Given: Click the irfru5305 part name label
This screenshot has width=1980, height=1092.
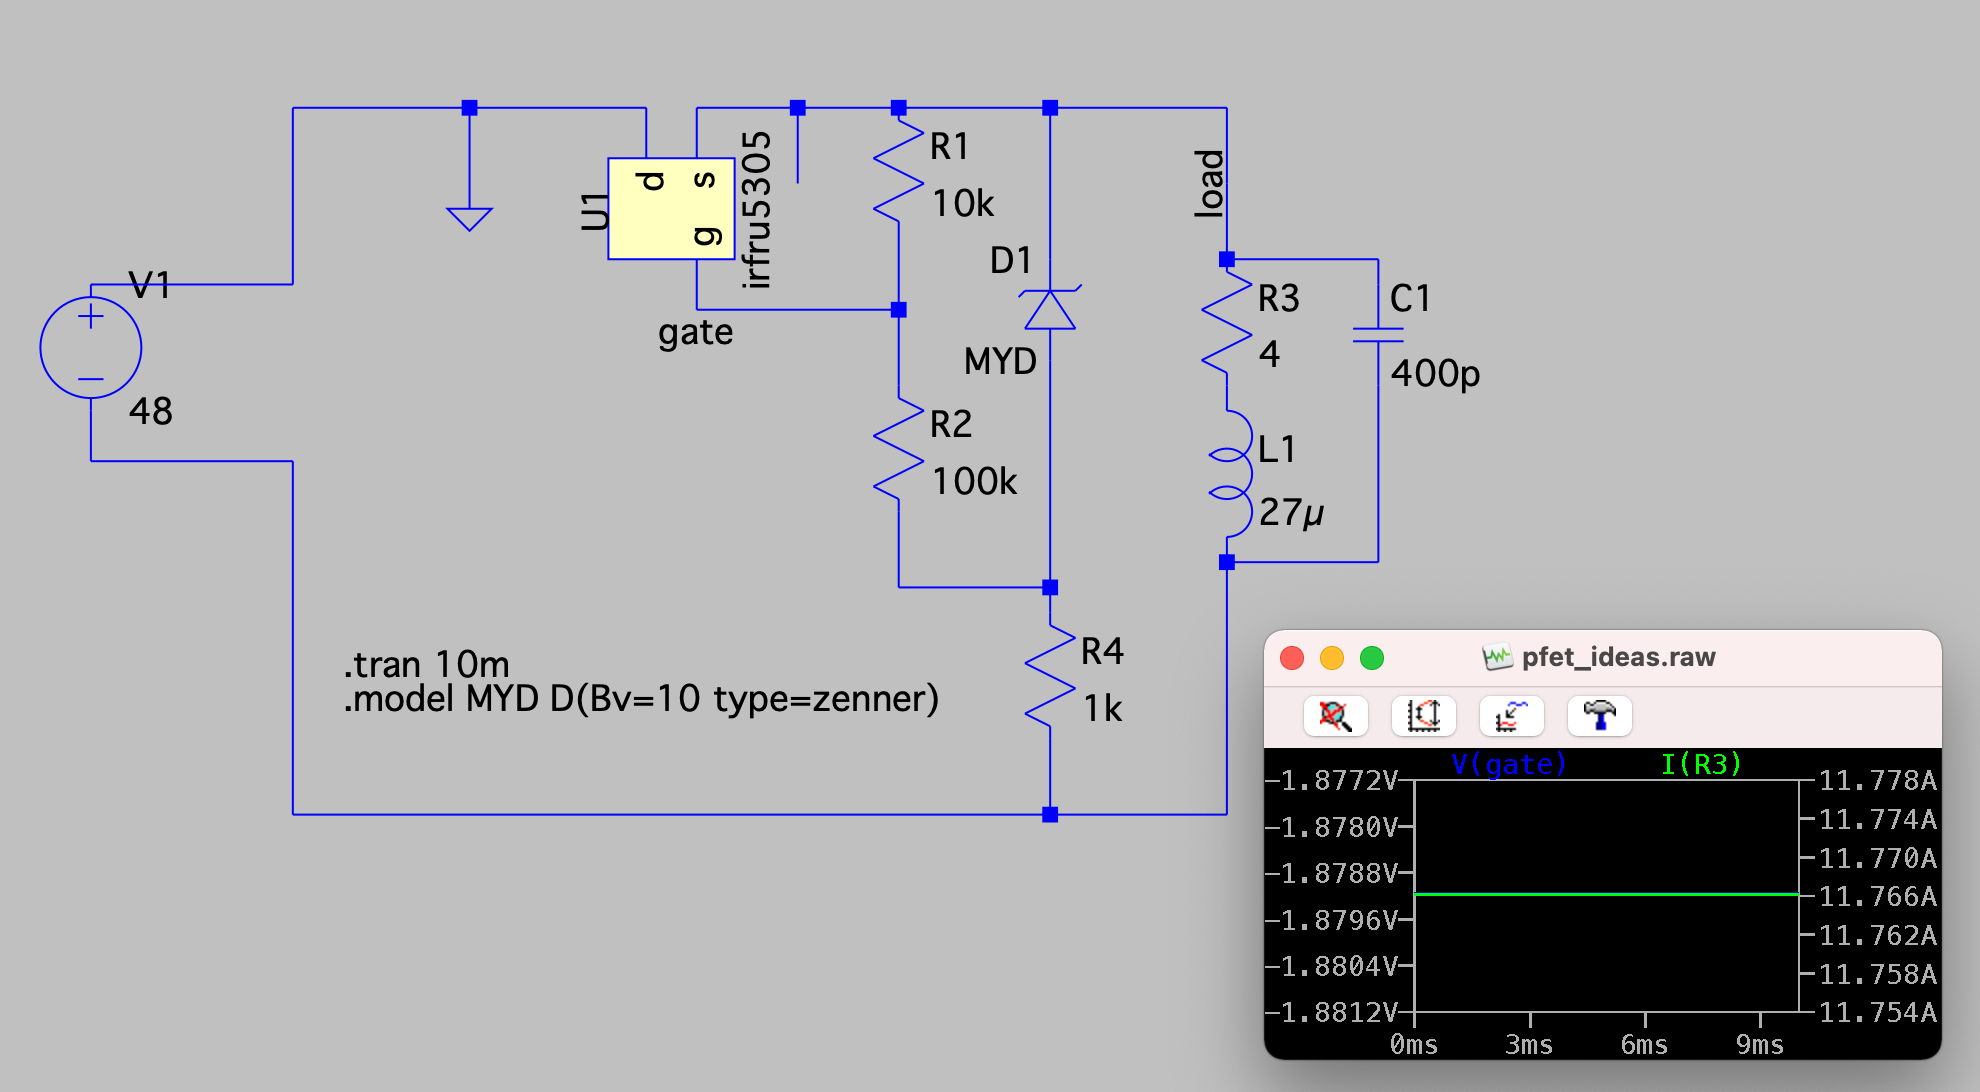Looking at the screenshot, I should pyautogui.click(x=757, y=210).
